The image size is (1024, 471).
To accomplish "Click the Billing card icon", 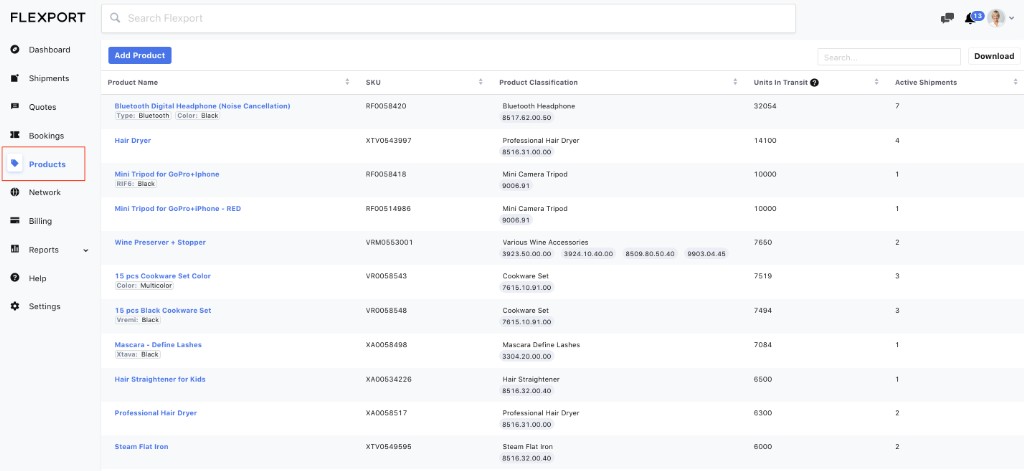I will click(15, 221).
